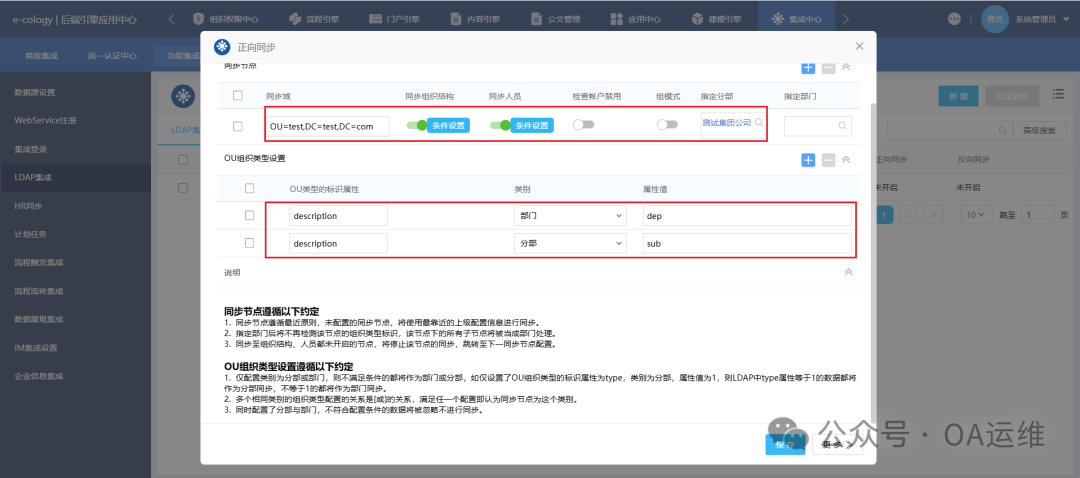1080x478 pixels.
Task: Click the chat bubble icon in top bar
Action: click(x=954, y=19)
